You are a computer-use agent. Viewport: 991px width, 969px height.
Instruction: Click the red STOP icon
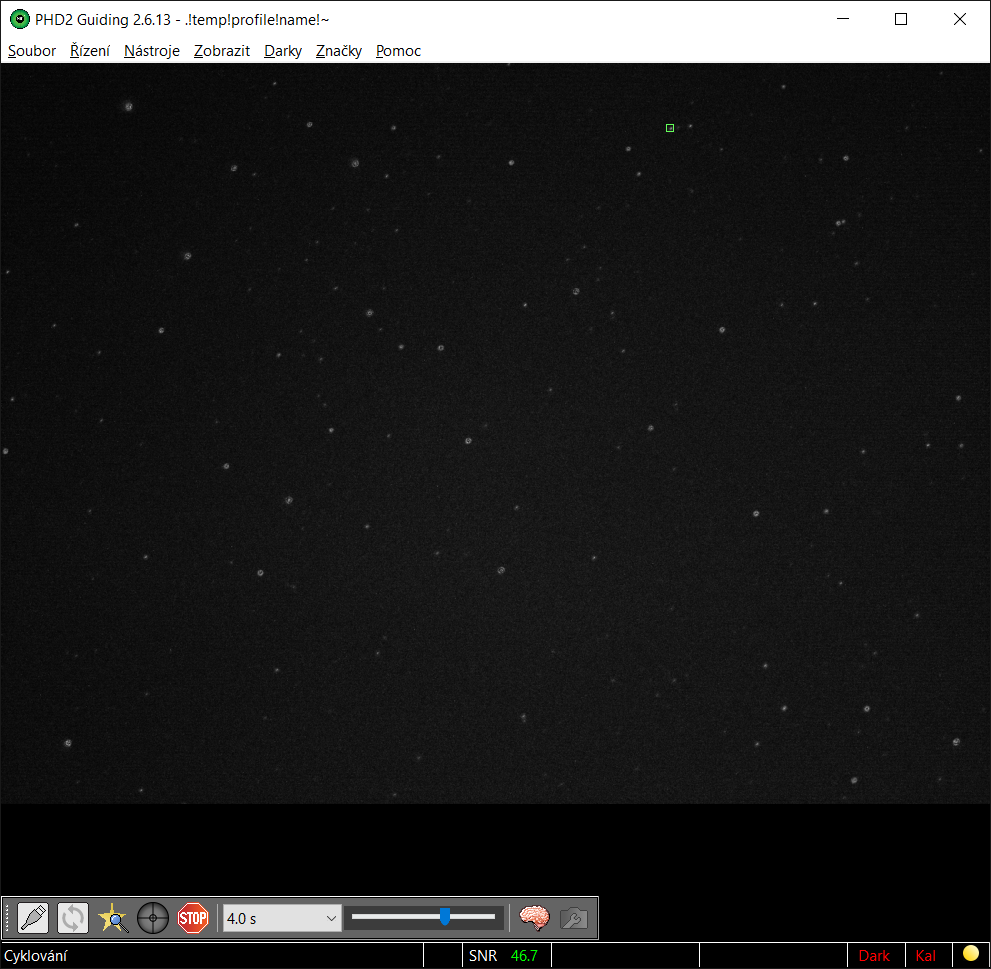click(x=193, y=918)
